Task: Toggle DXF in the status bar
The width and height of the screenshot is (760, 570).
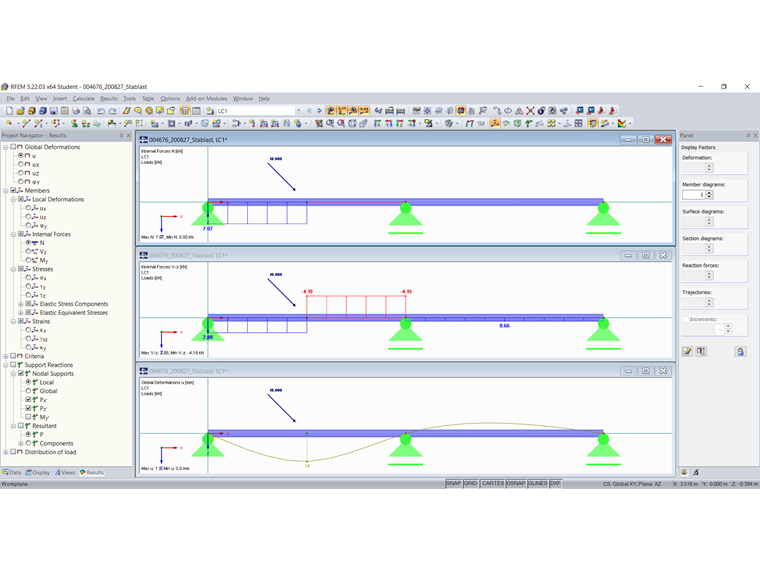Action: click(555, 484)
